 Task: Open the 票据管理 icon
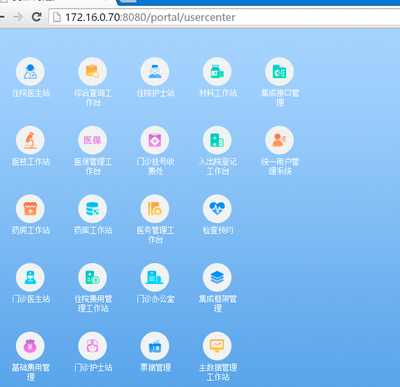155,346
